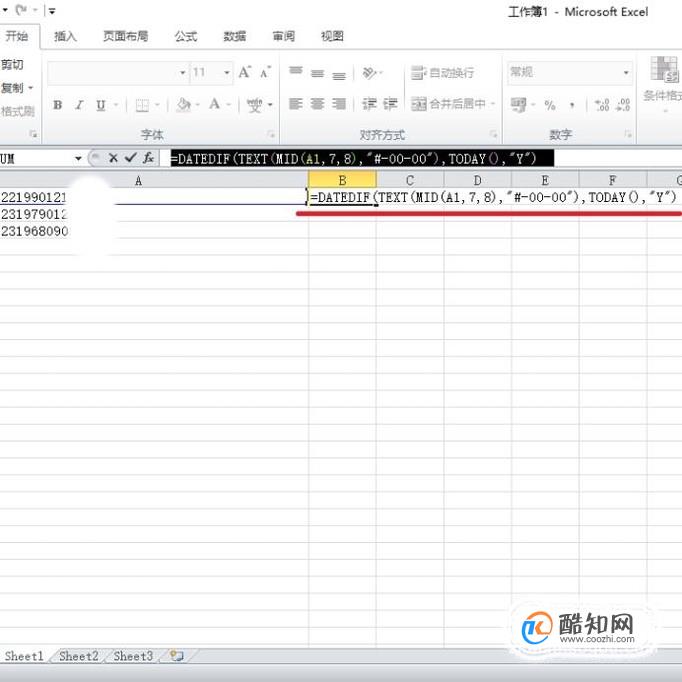This screenshot has height=682, width=682.
Task: Toggle Underline formatting
Action: (x=101, y=105)
